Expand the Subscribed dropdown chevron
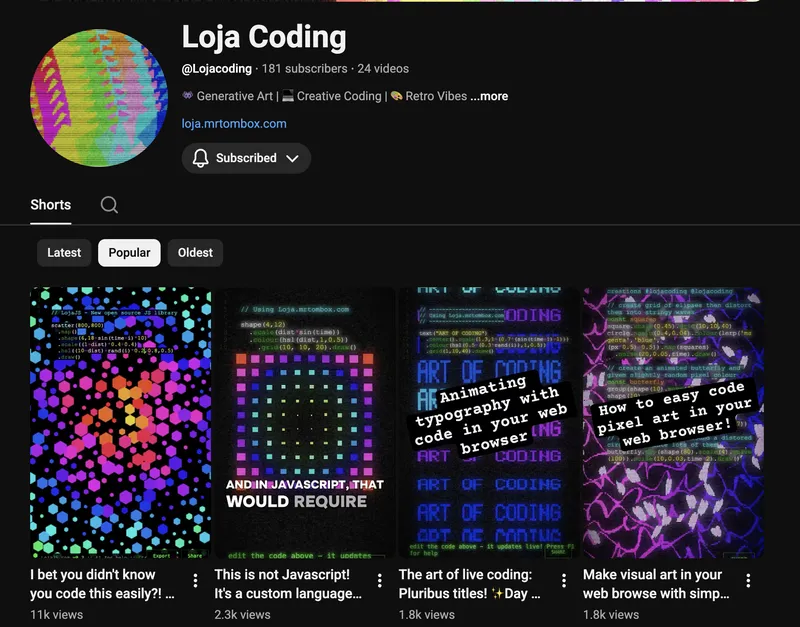Image resolution: width=800 pixels, height=627 pixels. click(292, 158)
